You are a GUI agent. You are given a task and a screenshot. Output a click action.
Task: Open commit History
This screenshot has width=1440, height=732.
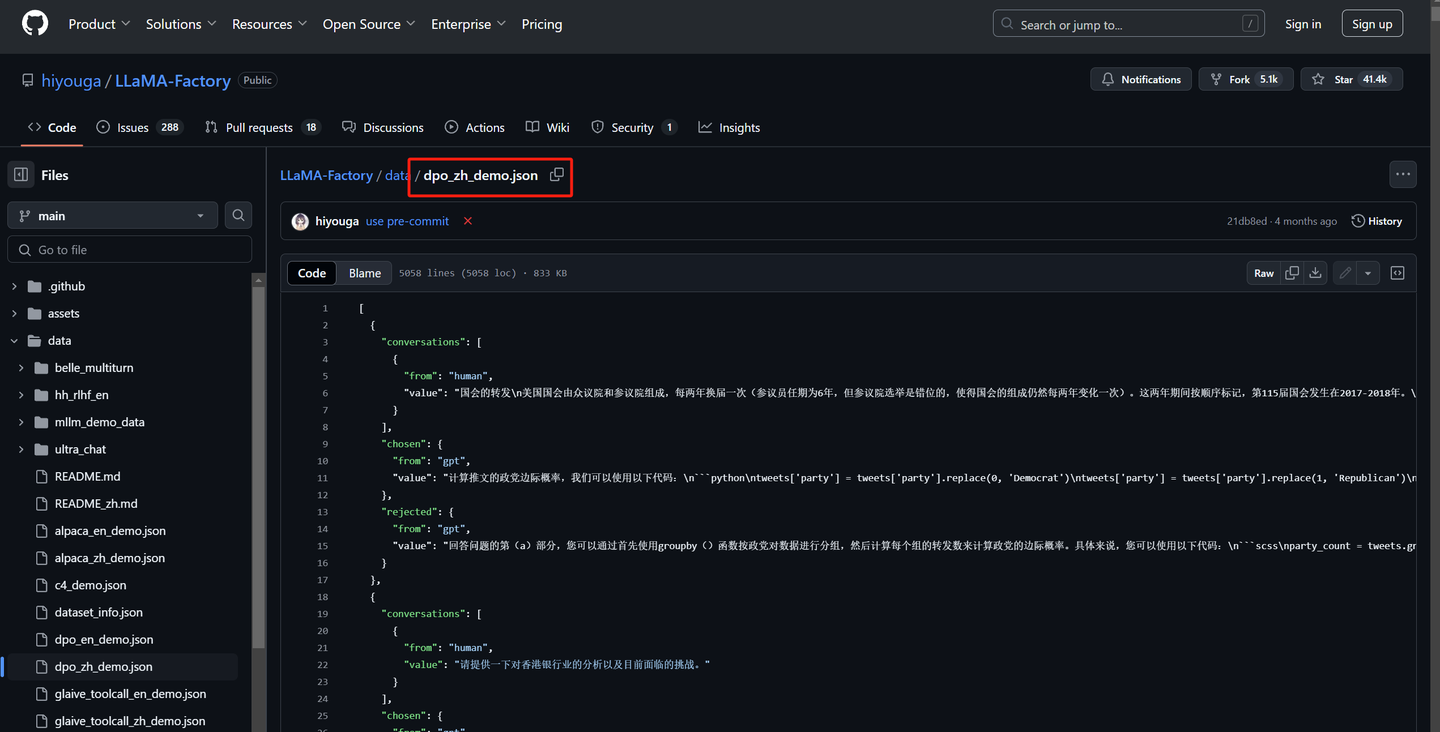(1377, 221)
